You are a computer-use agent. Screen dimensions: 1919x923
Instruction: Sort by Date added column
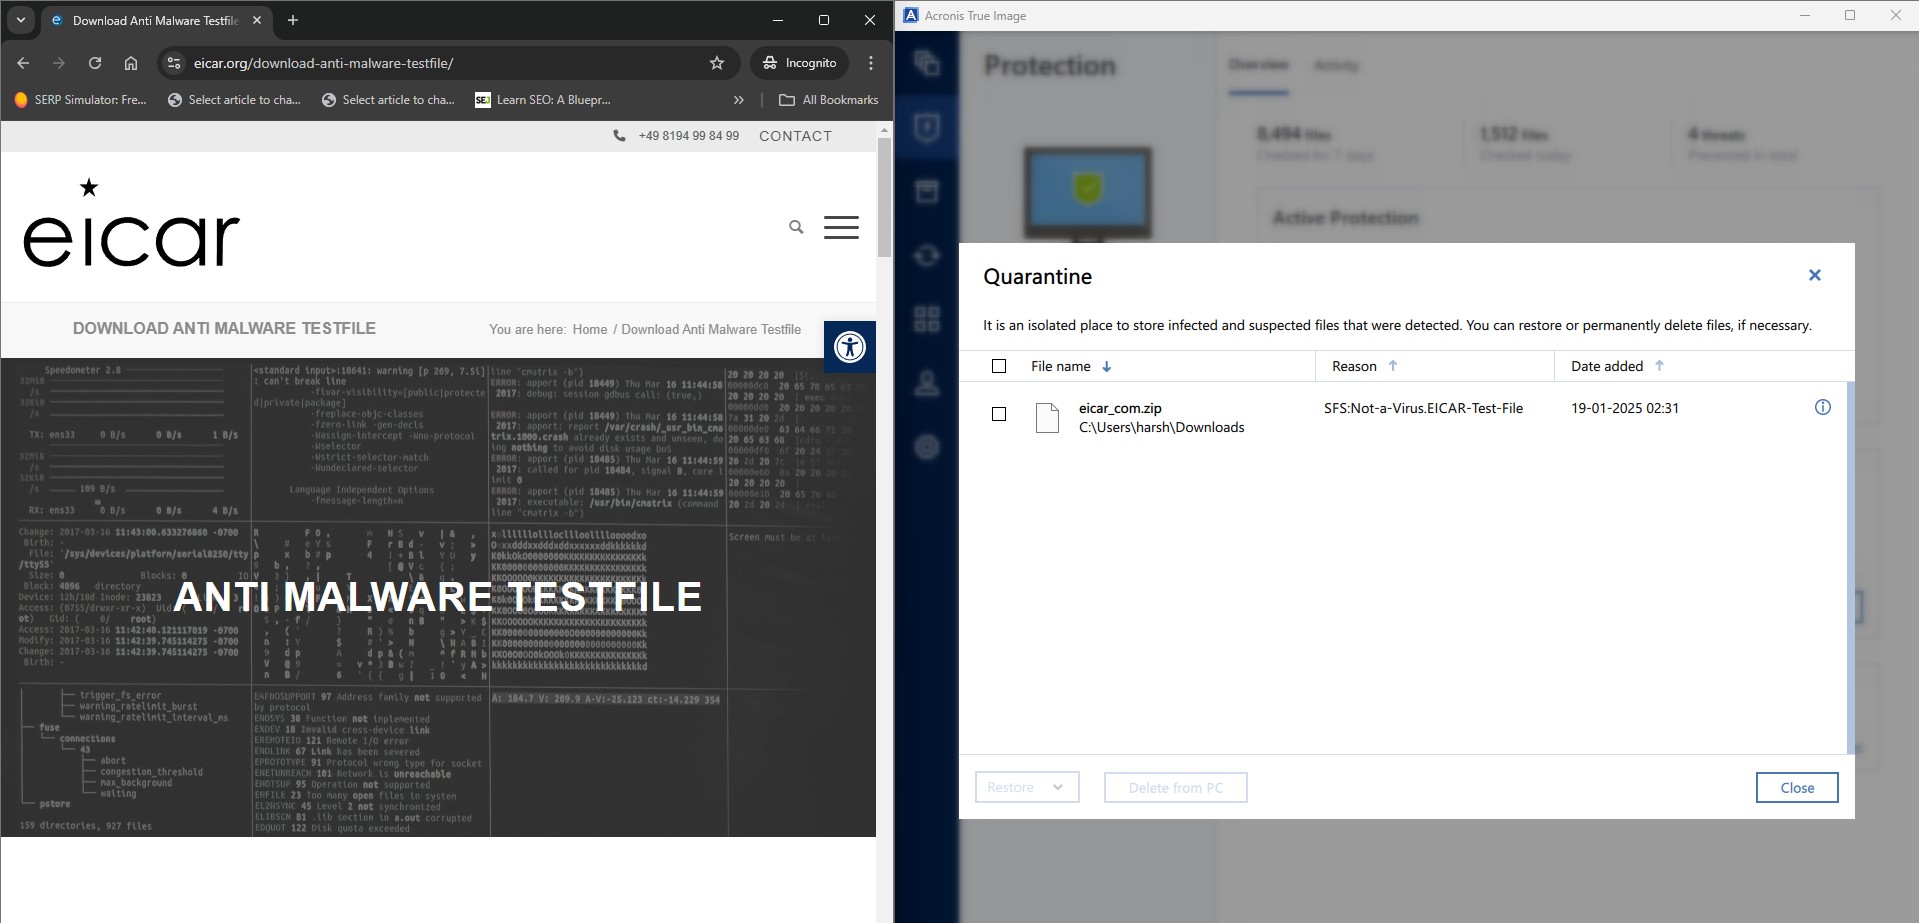tap(1617, 366)
